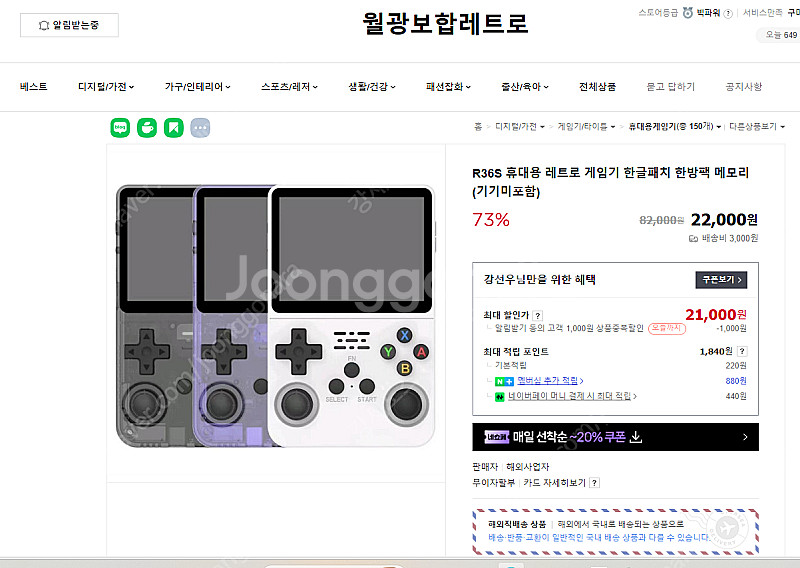This screenshot has height=568, width=800.
Task: Click the green Naver Pay money icon
Action: pyautogui.click(x=499, y=397)
